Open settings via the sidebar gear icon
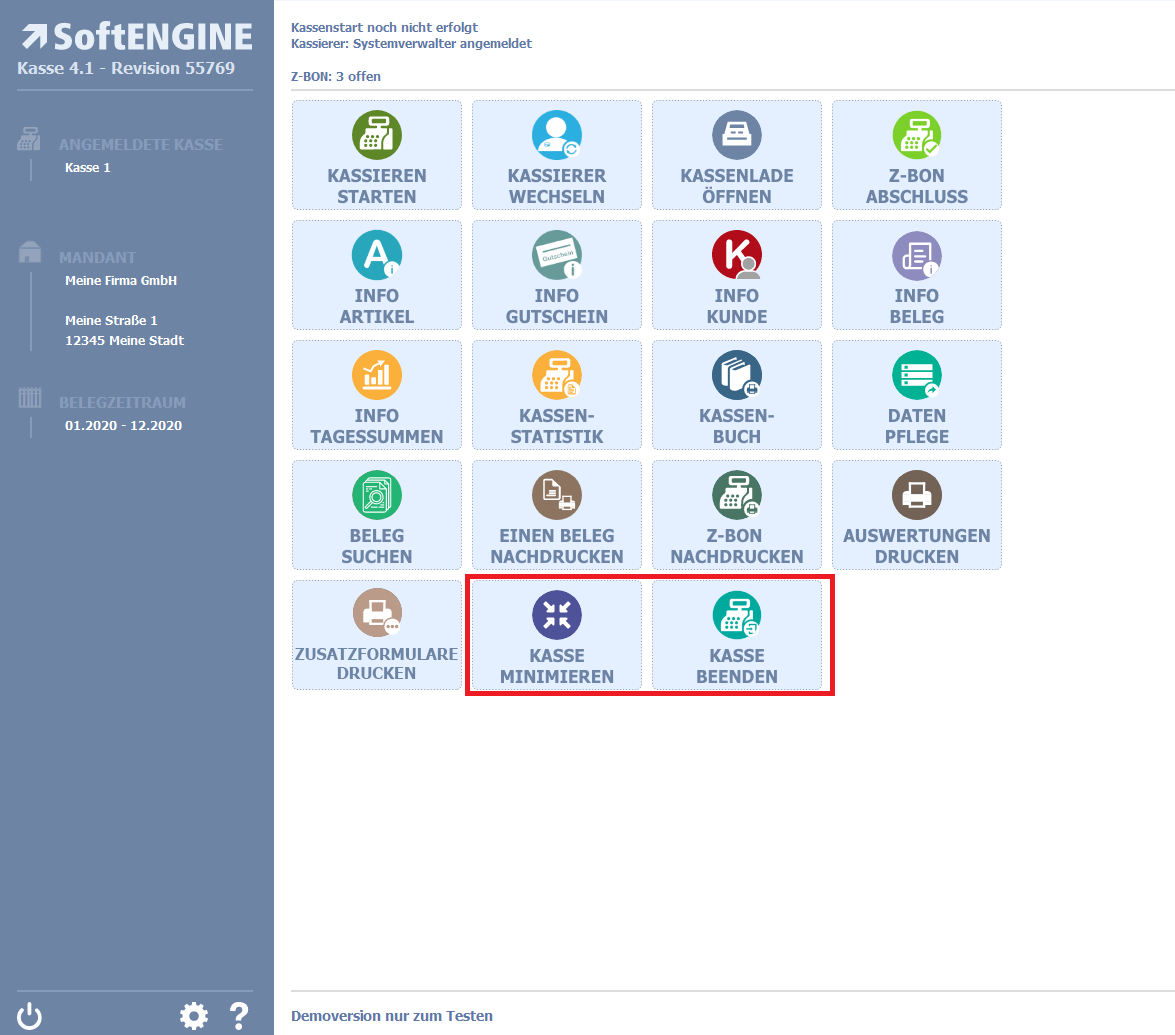The height and width of the screenshot is (1035, 1175). (x=193, y=1017)
